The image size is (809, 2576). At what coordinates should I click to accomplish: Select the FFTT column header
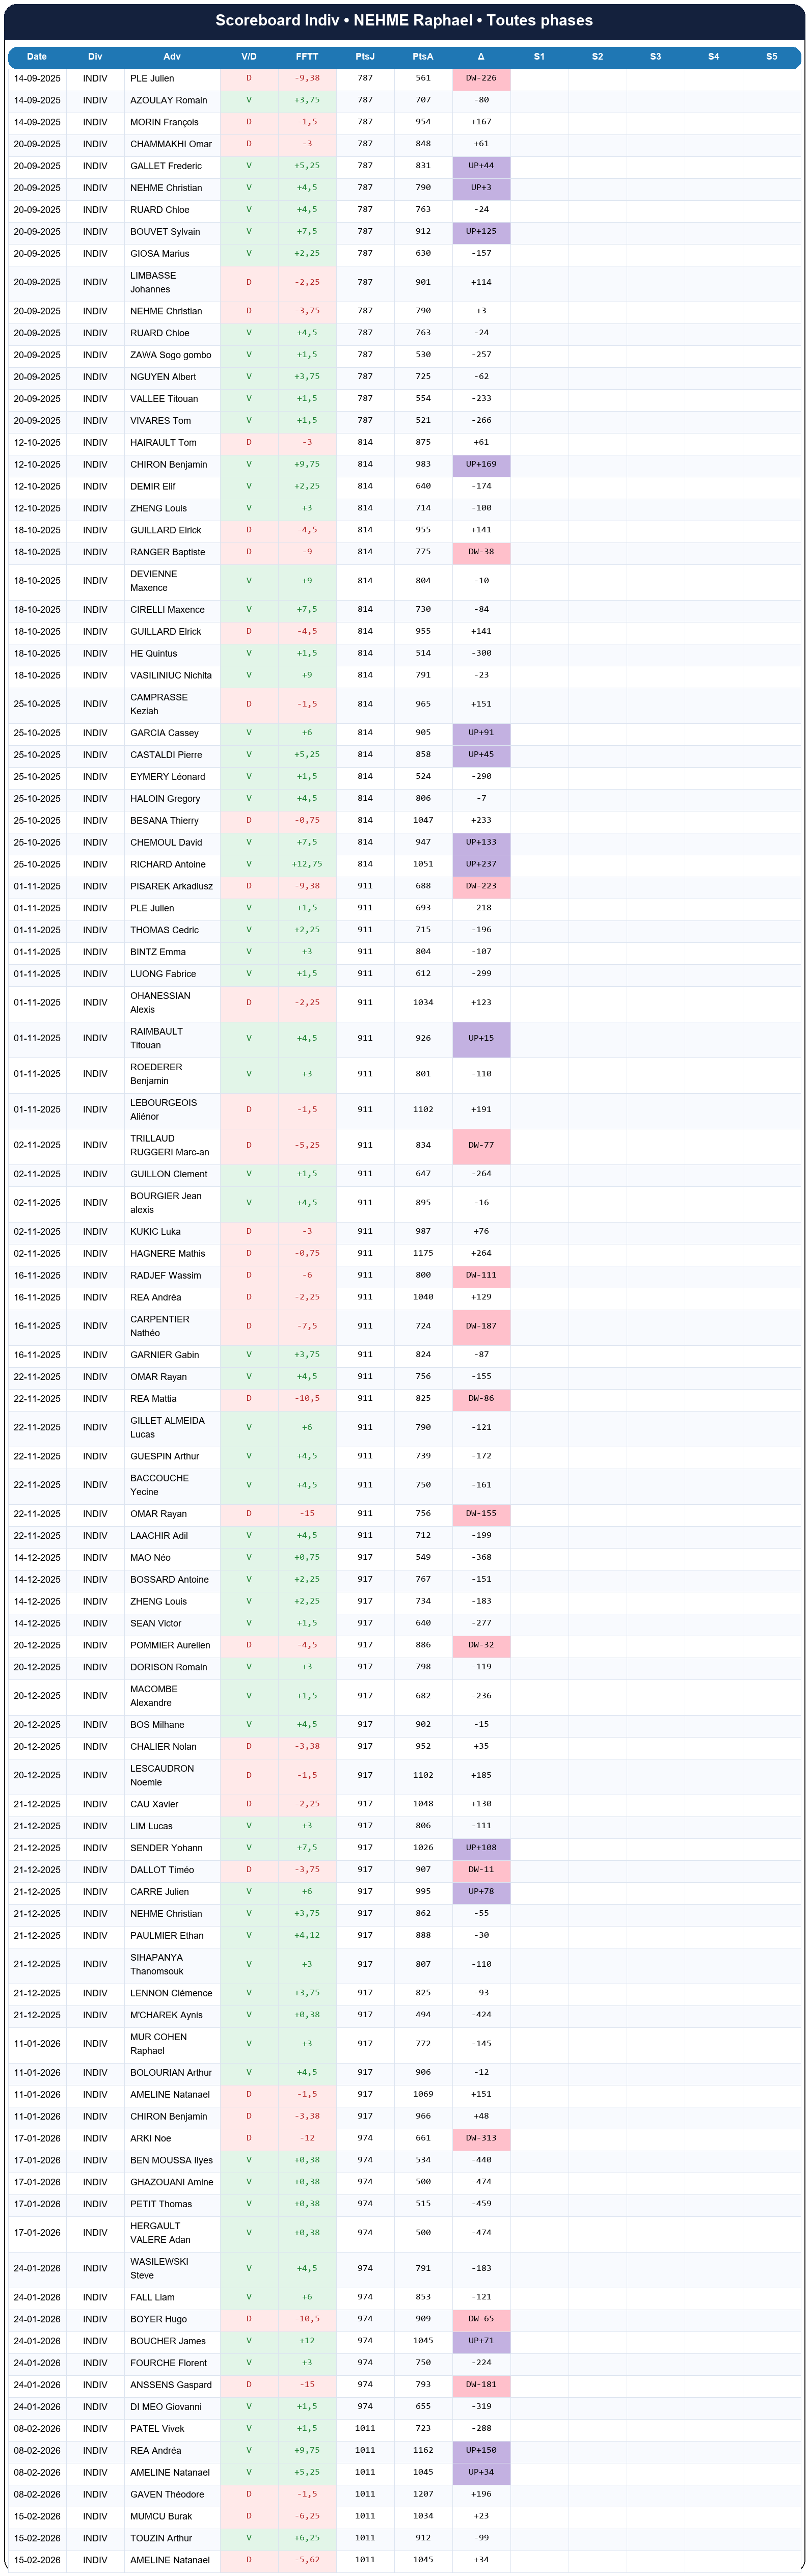pos(307,57)
